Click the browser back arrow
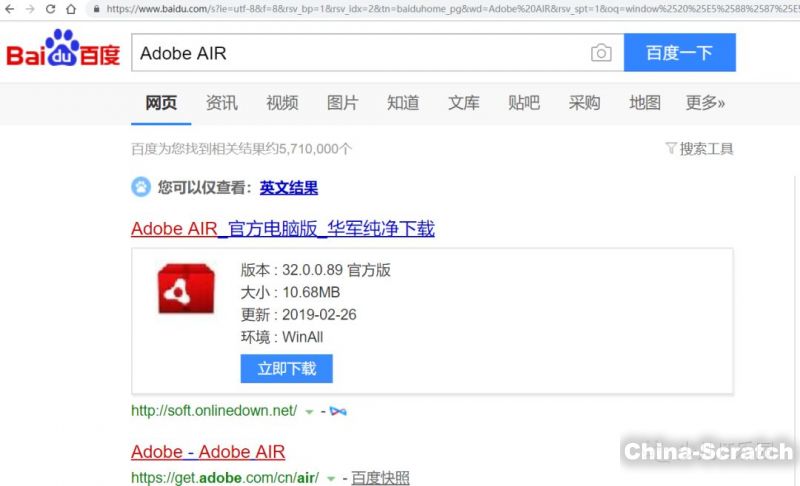800x486 pixels. click(9, 9)
